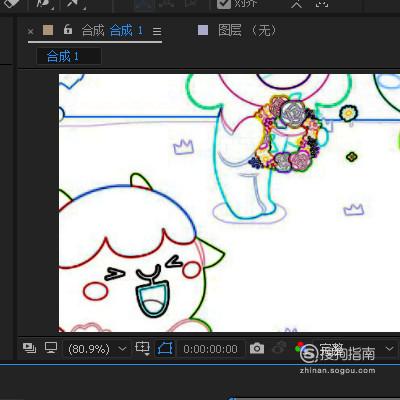Expand the resolution dropdown arrow

[x=389, y=349]
